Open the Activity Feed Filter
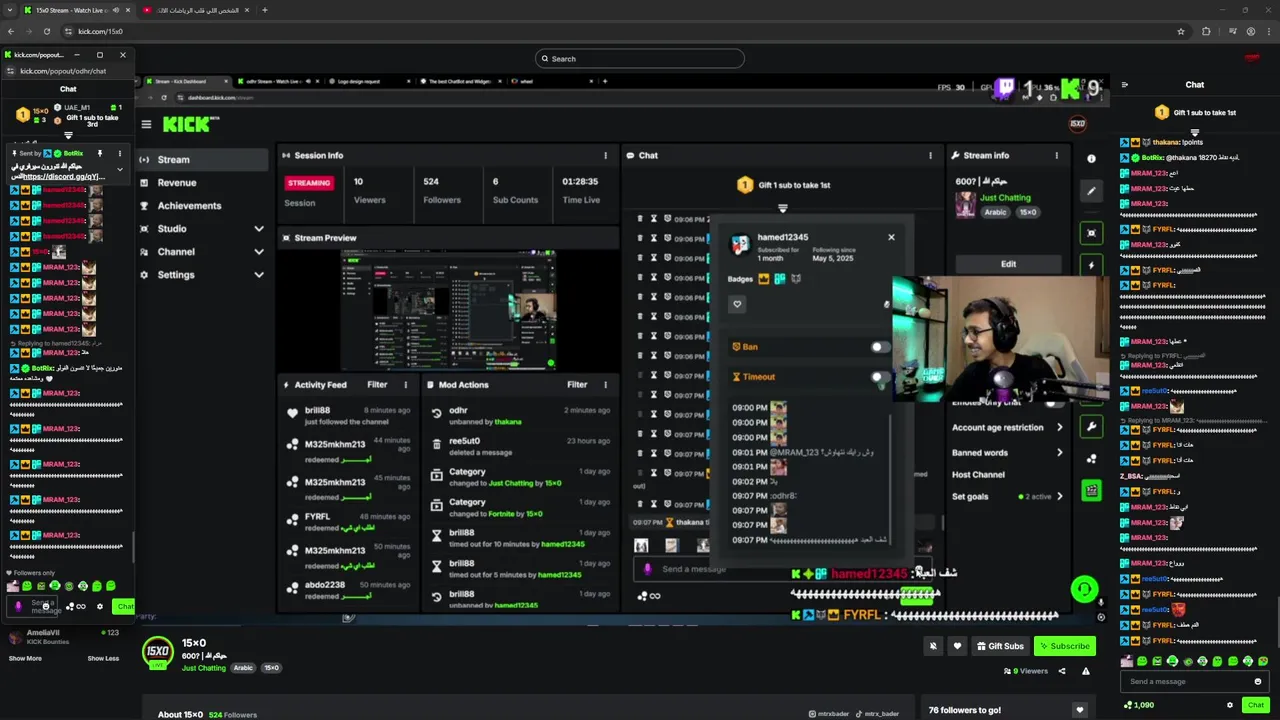 377,384
